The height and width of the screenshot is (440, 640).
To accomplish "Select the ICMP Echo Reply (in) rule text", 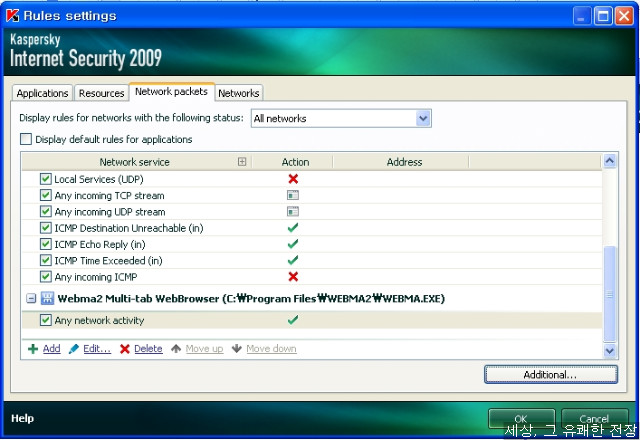I will (100, 244).
